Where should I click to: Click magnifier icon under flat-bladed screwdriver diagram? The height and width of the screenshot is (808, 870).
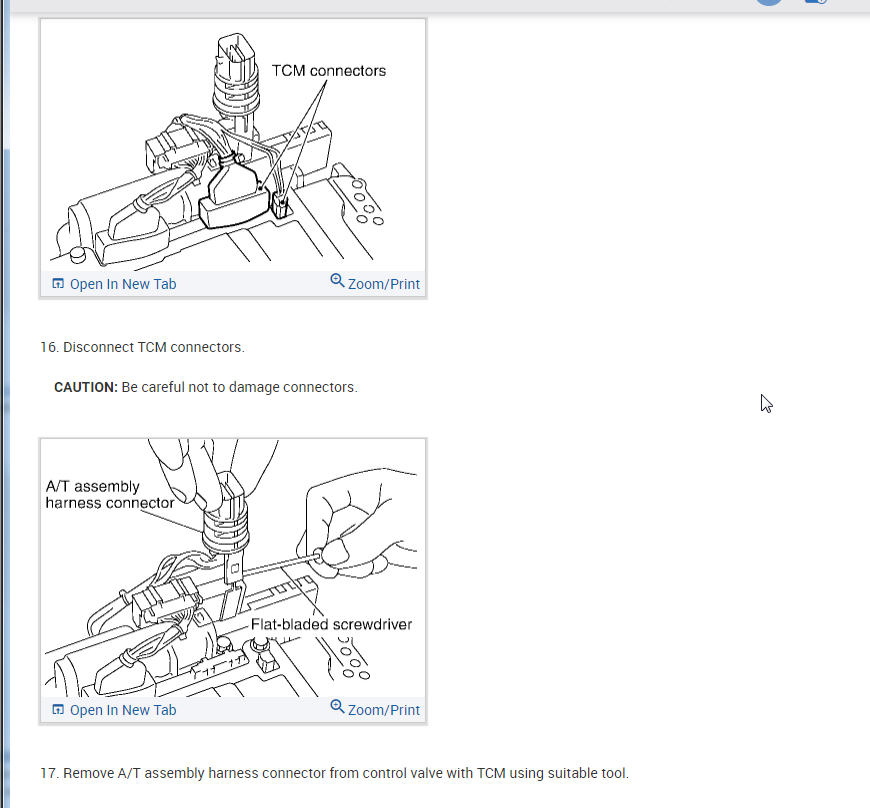(x=337, y=707)
